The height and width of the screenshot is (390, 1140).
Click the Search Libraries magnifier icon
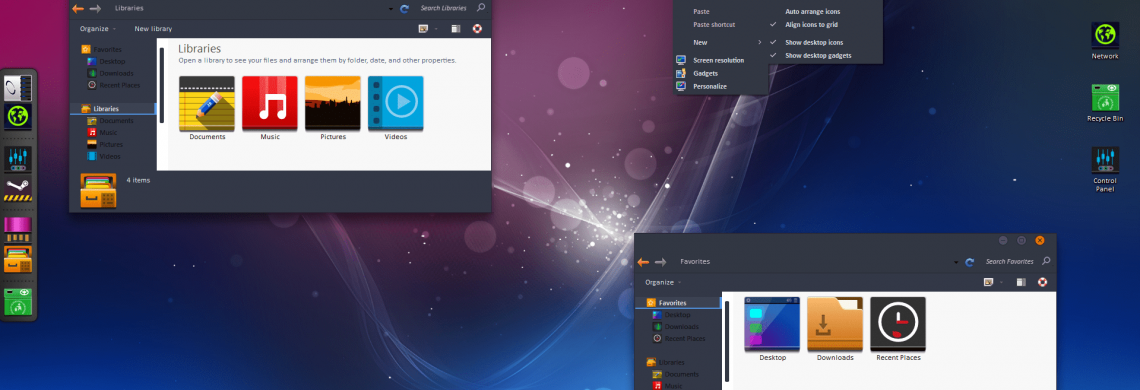coord(481,8)
